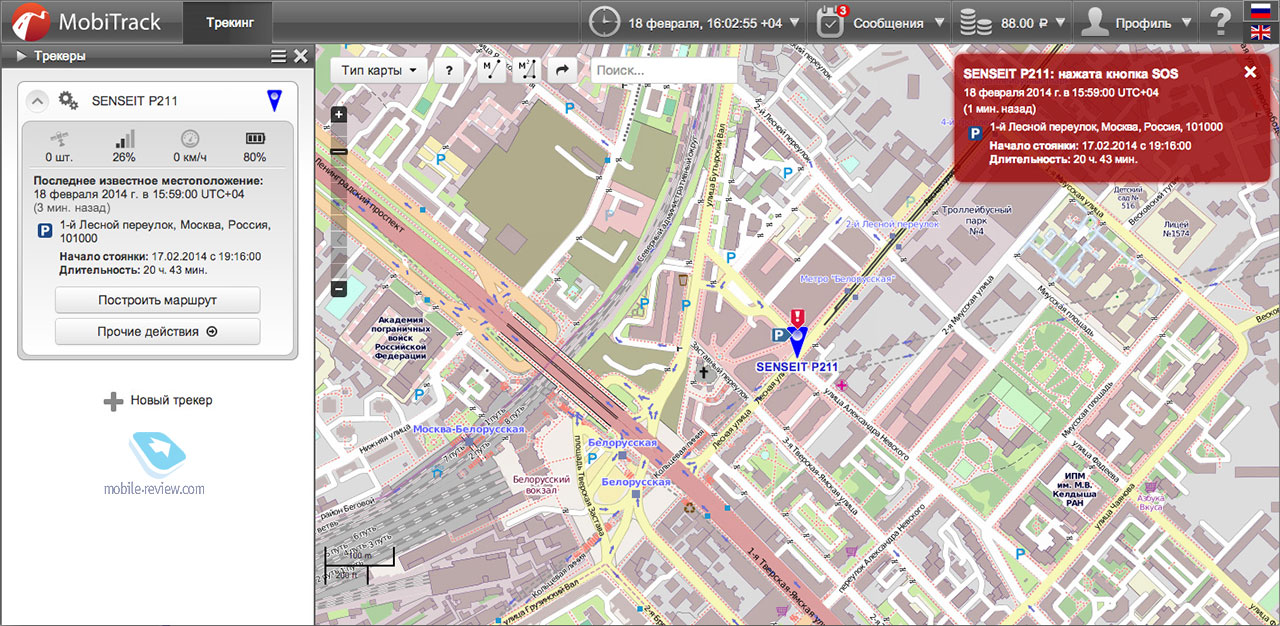Viewport: 1280px width, 626px height.
Task: Switch to the Трекинг tab
Action: [x=230, y=21]
